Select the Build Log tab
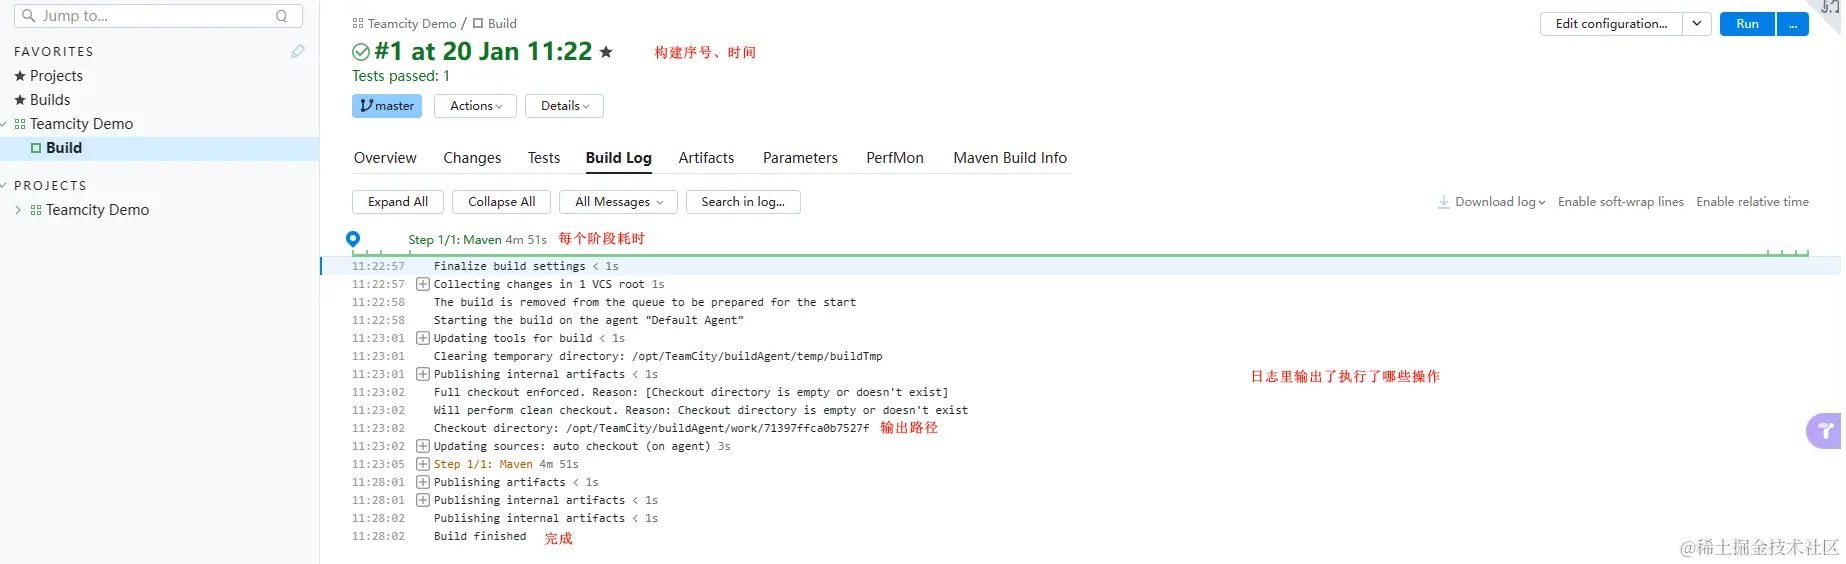This screenshot has height=564, width=1846. click(619, 158)
